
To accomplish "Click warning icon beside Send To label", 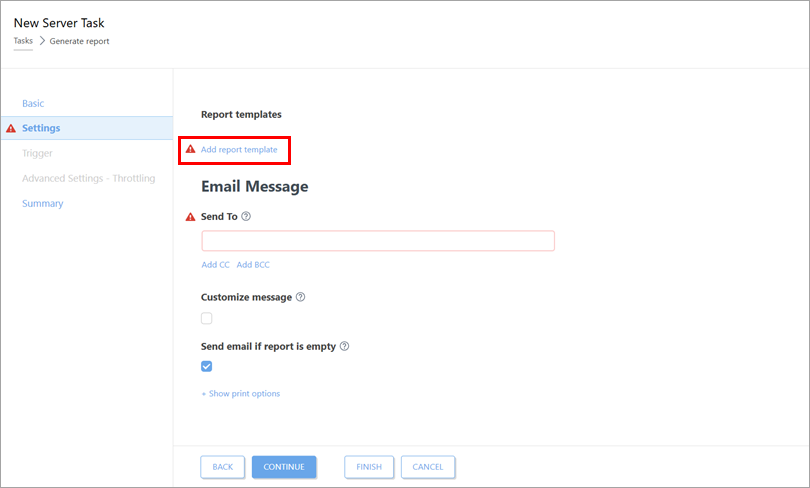I will click(x=190, y=216).
